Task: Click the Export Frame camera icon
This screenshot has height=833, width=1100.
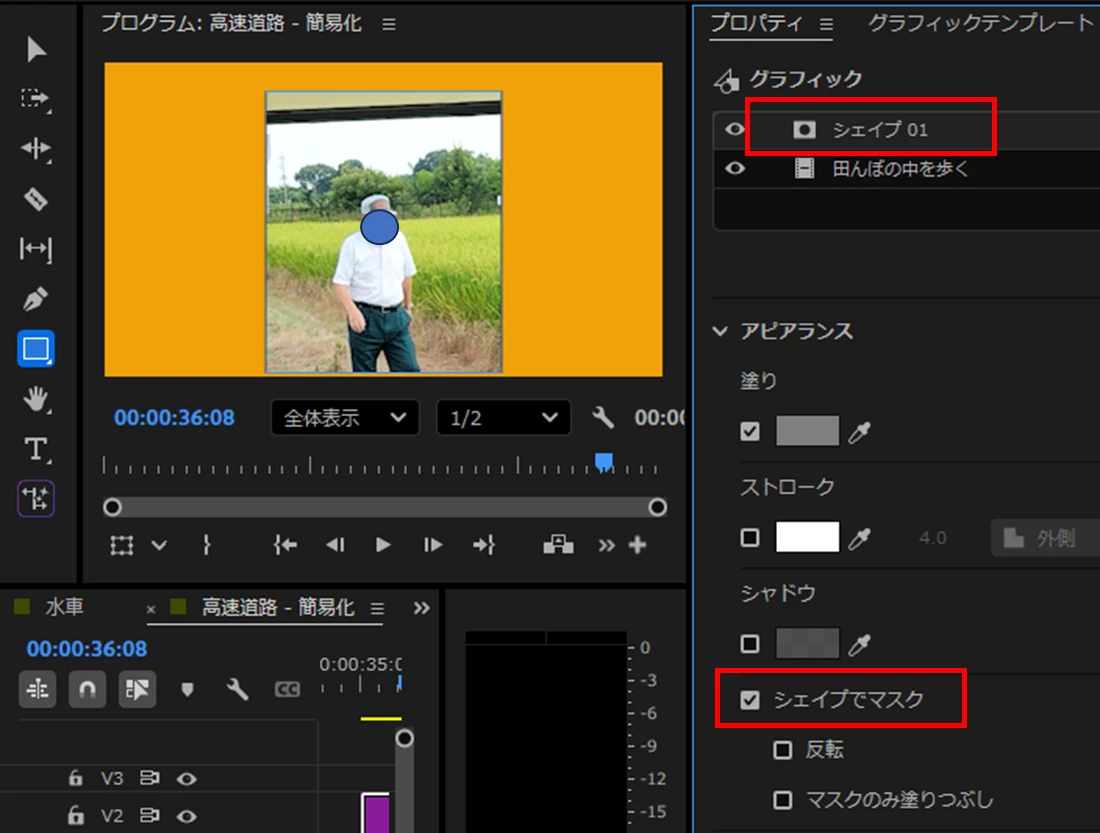Action: [x=558, y=545]
